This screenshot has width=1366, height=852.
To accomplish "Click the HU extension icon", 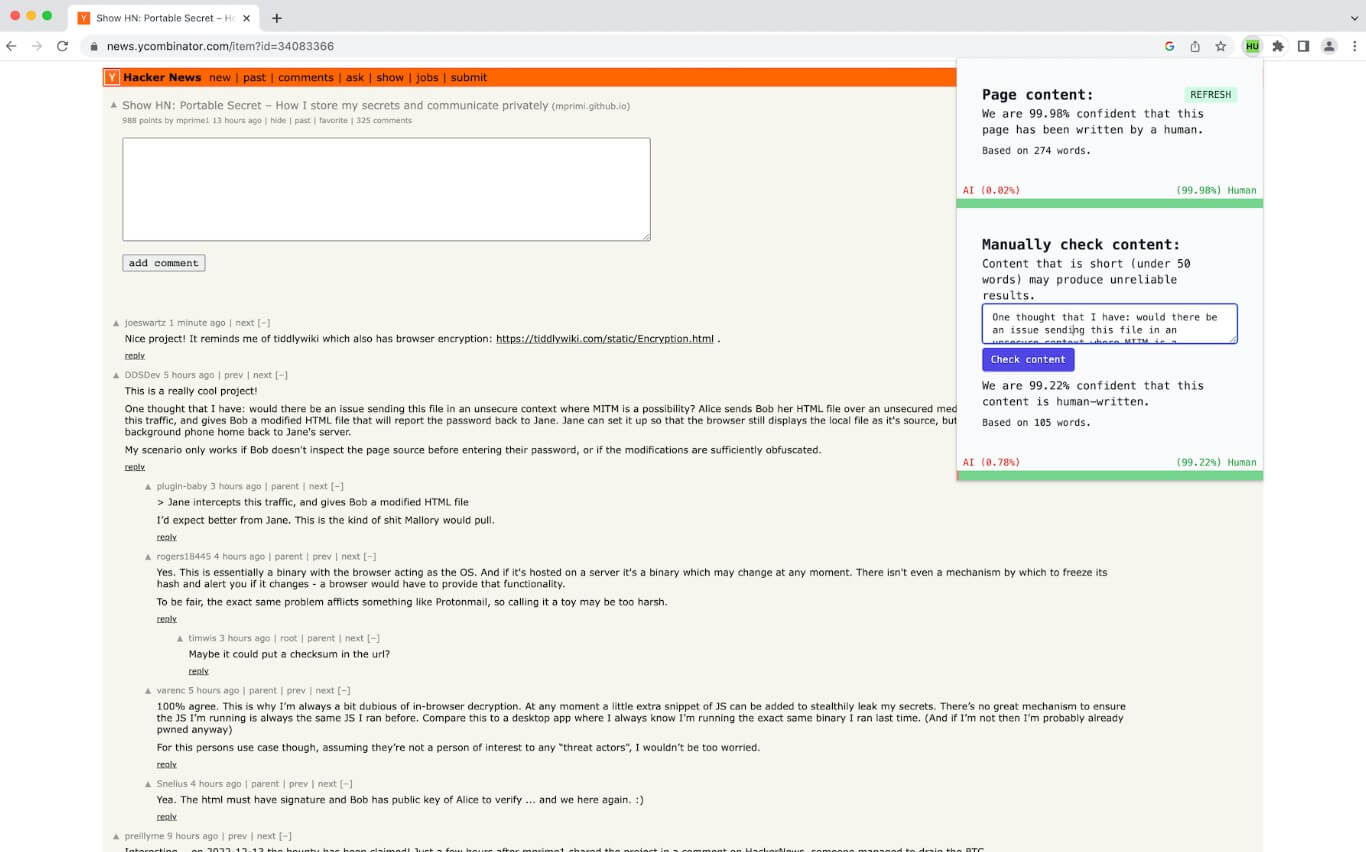I will click(x=1252, y=46).
